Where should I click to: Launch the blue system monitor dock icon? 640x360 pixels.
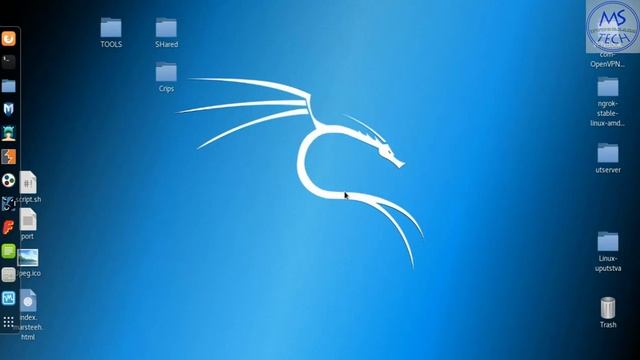point(9,298)
